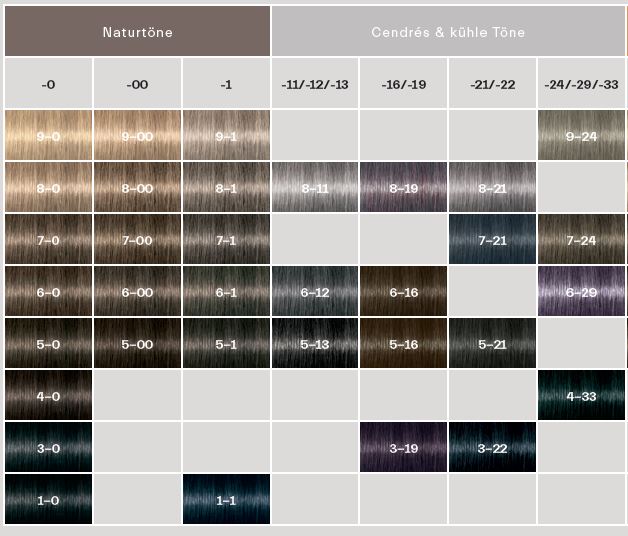Click the 4-0 dark brown swatch
This screenshot has width=628, height=536.
(x=48, y=395)
